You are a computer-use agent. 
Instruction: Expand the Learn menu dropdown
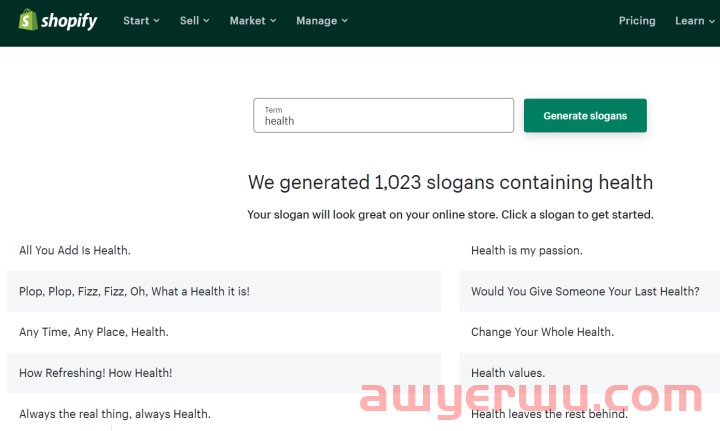[x=695, y=21]
